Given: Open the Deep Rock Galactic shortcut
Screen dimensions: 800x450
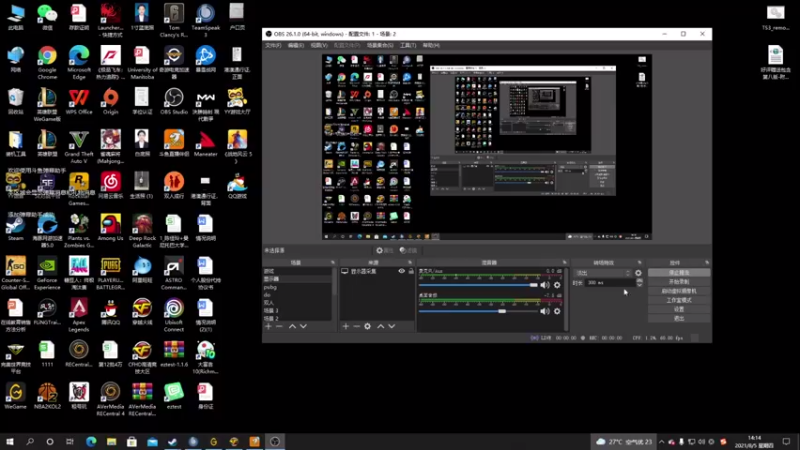Looking at the screenshot, I should pos(142,231).
